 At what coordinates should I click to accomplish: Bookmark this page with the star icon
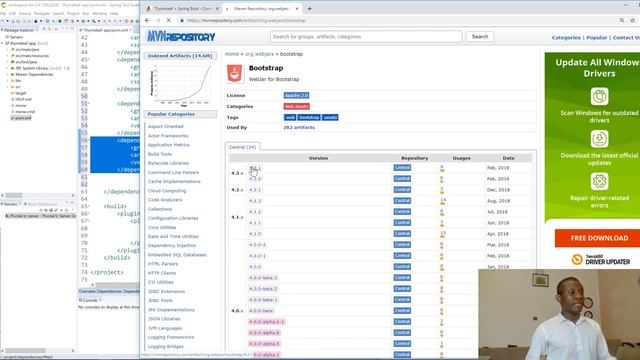click(633, 20)
